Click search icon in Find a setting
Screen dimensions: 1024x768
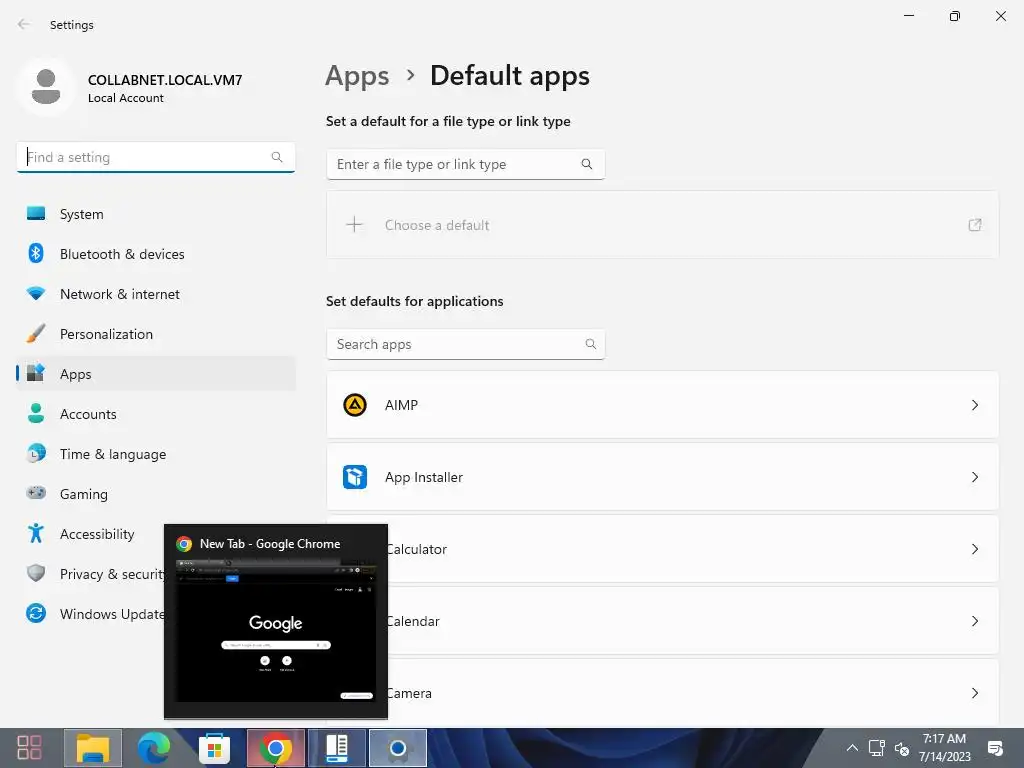tap(277, 157)
